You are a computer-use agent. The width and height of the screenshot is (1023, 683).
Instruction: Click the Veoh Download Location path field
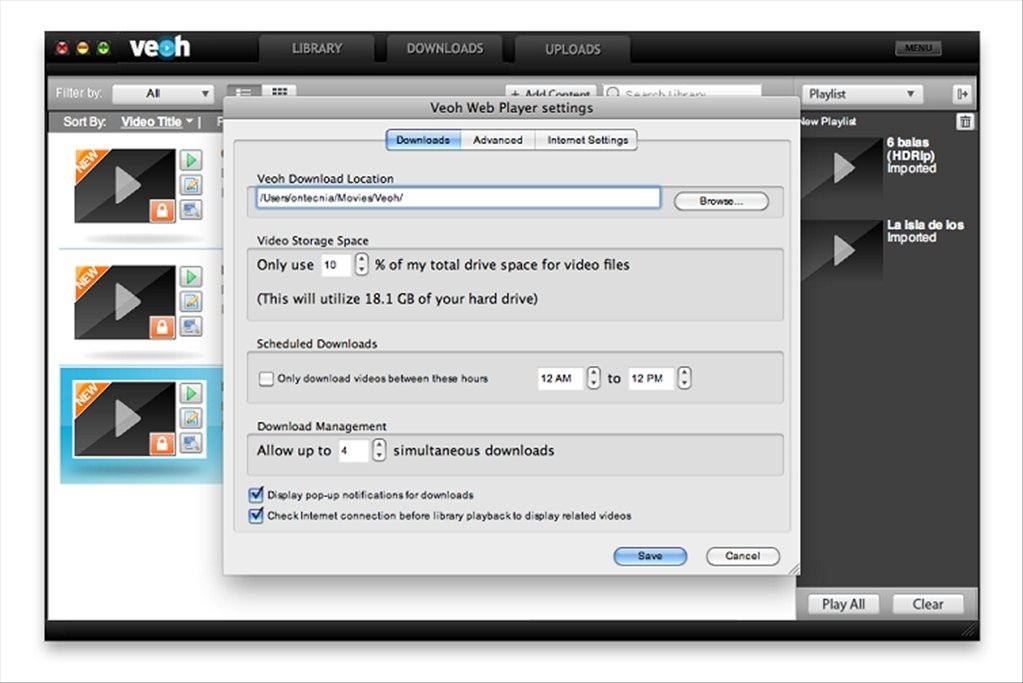point(458,198)
